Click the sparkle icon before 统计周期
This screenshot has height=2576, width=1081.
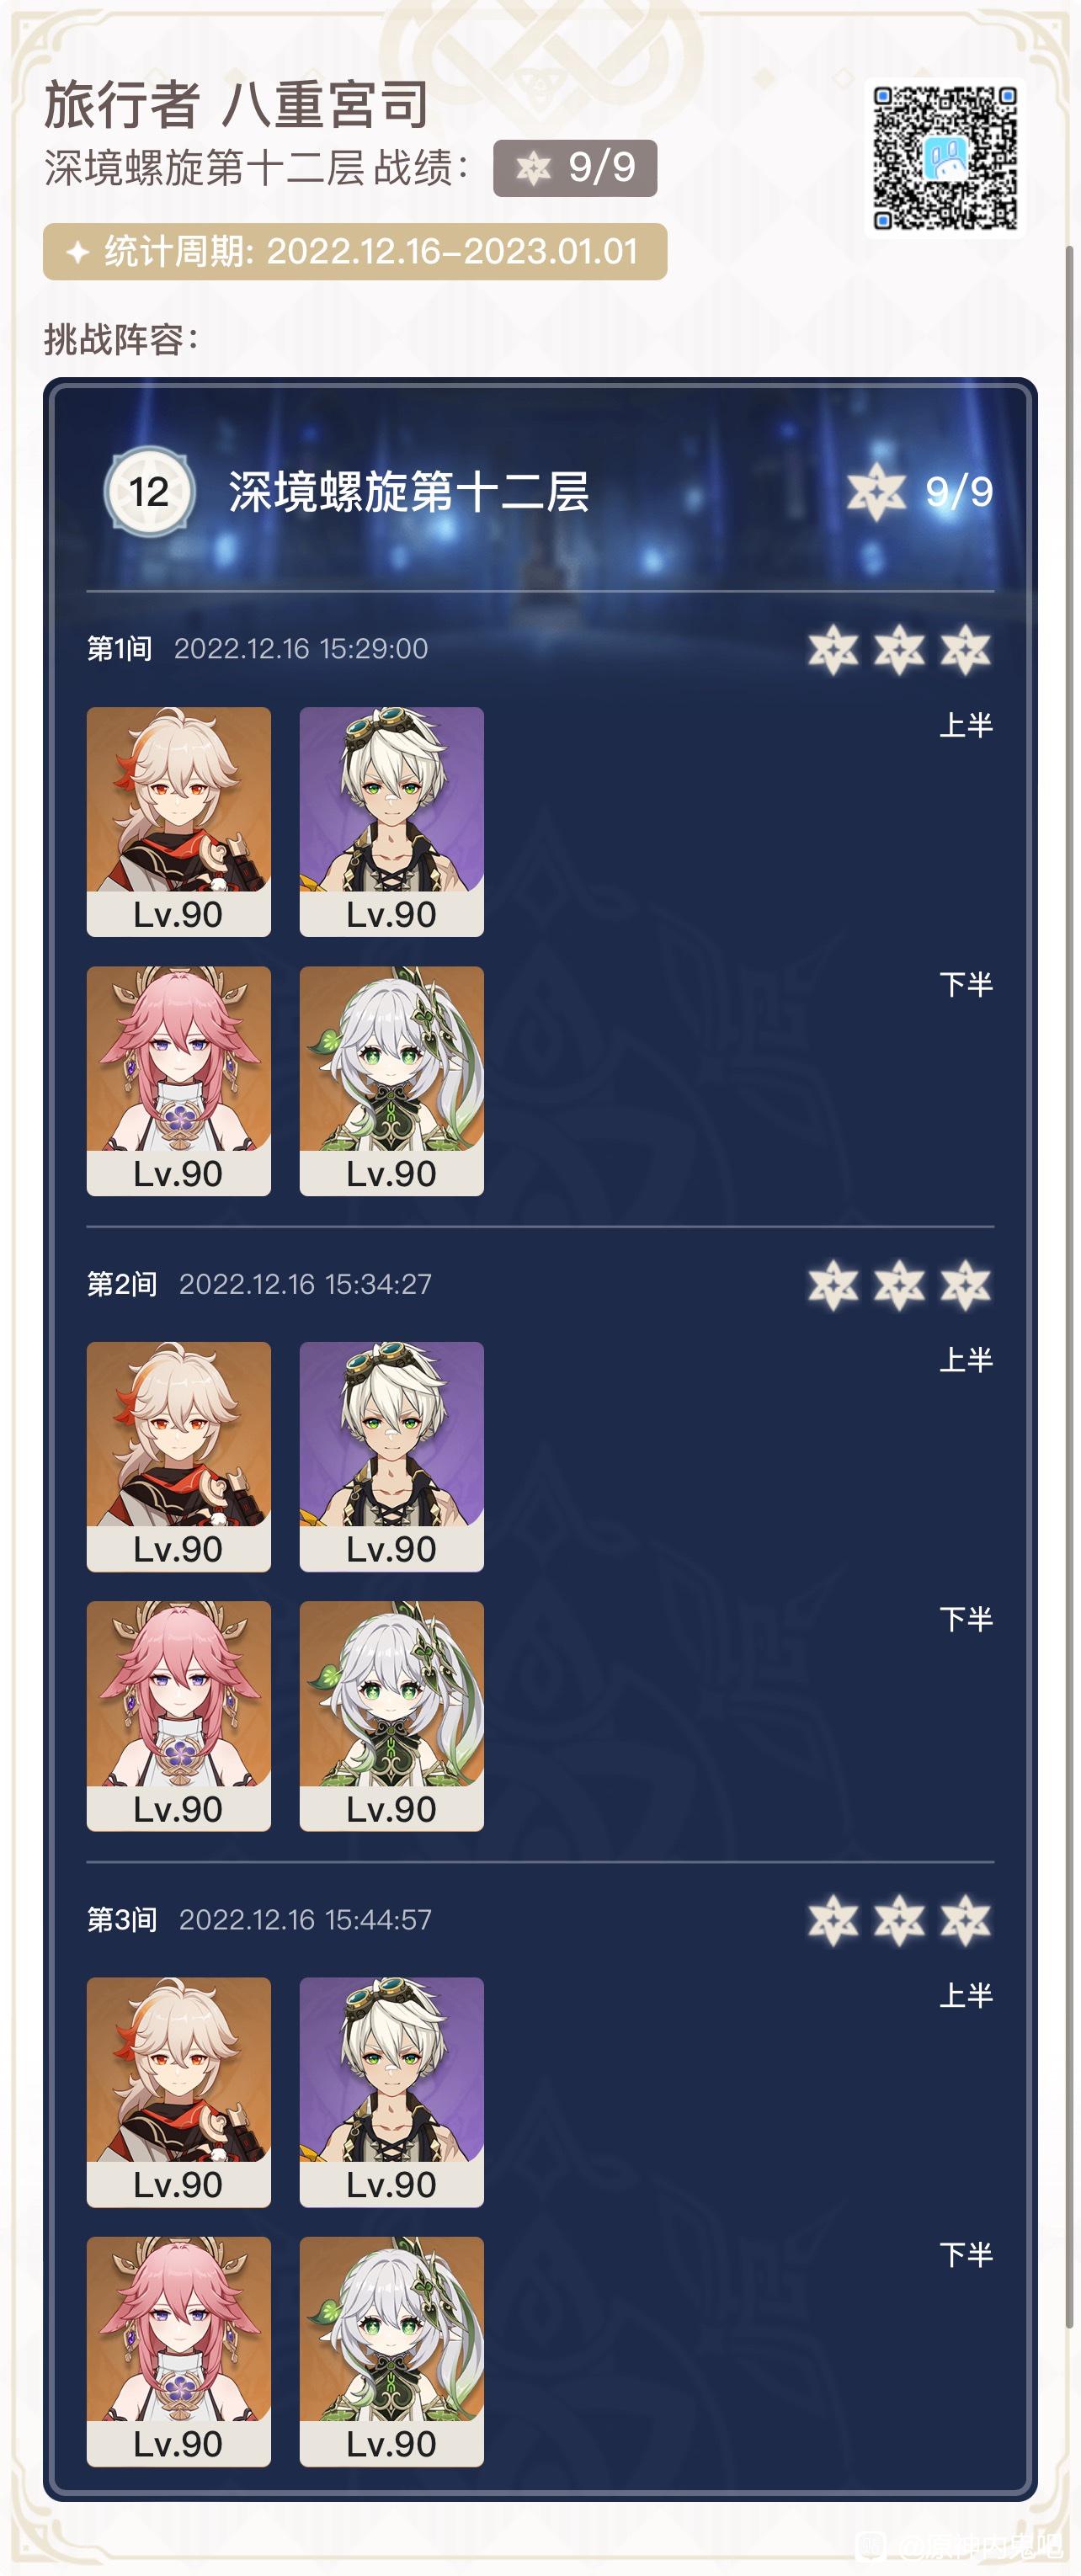78,252
